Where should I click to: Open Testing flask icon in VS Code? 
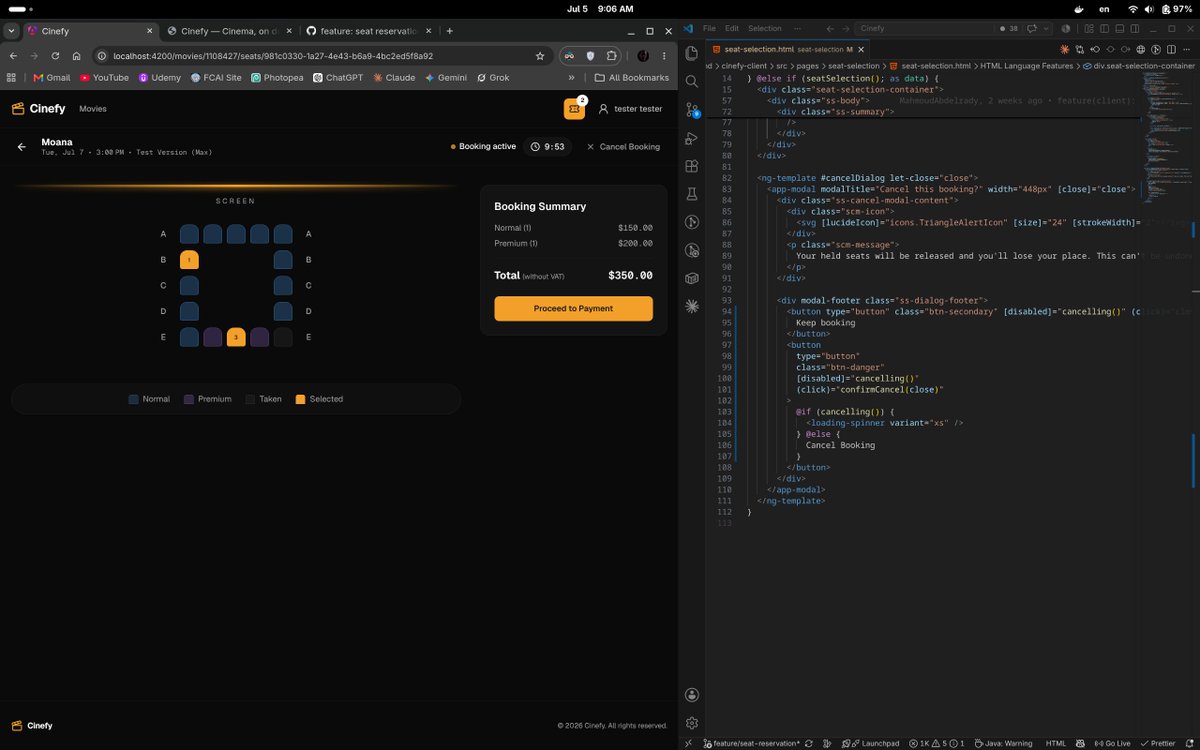point(691,194)
